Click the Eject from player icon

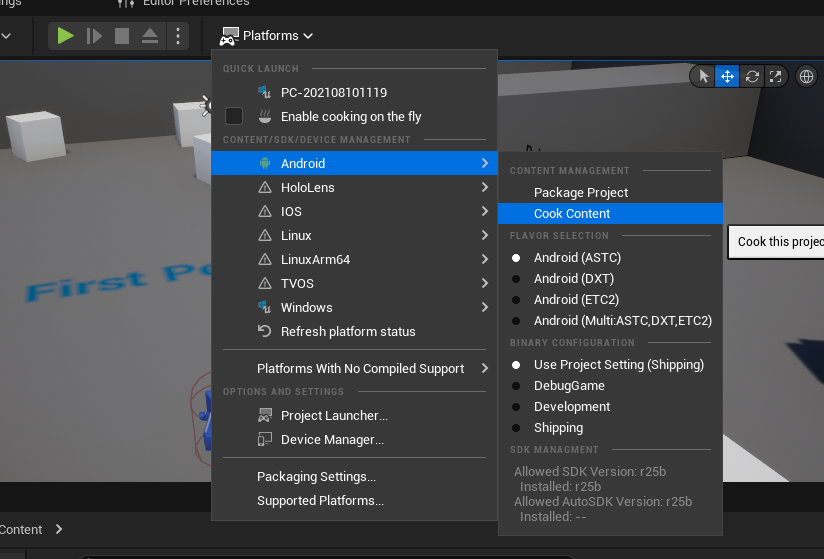[x=149, y=36]
